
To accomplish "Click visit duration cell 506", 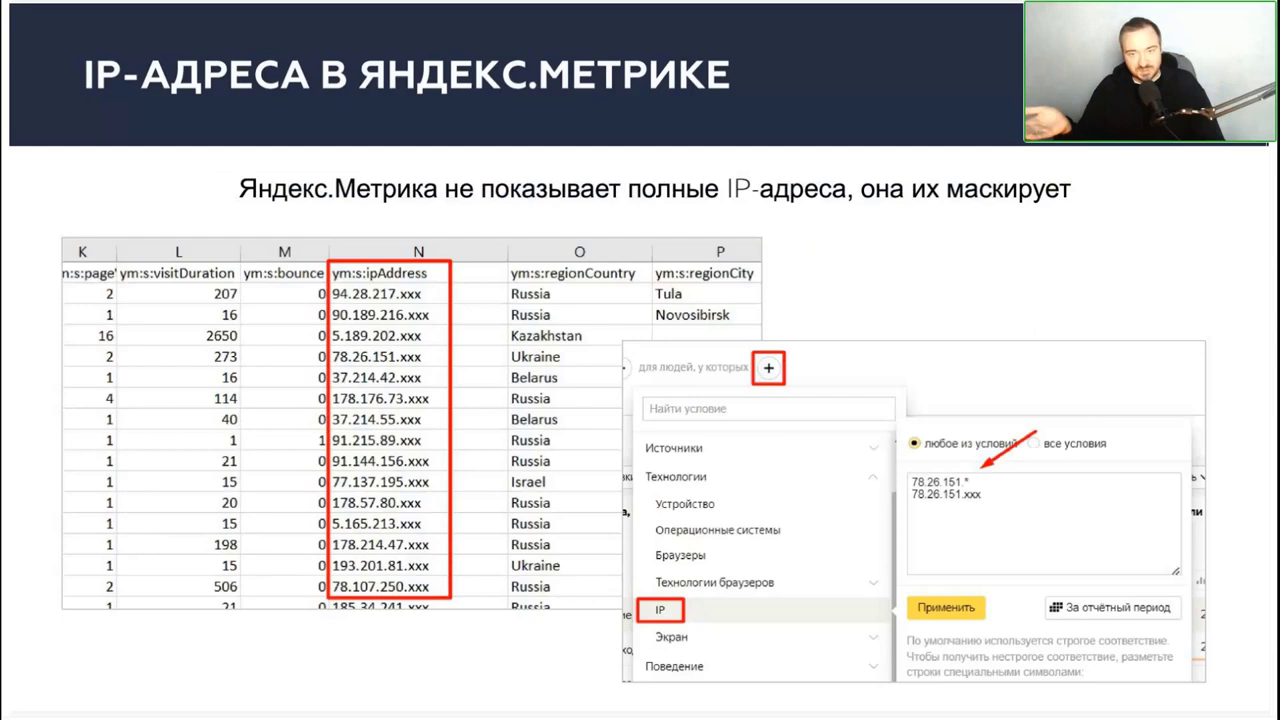I will point(178,587).
